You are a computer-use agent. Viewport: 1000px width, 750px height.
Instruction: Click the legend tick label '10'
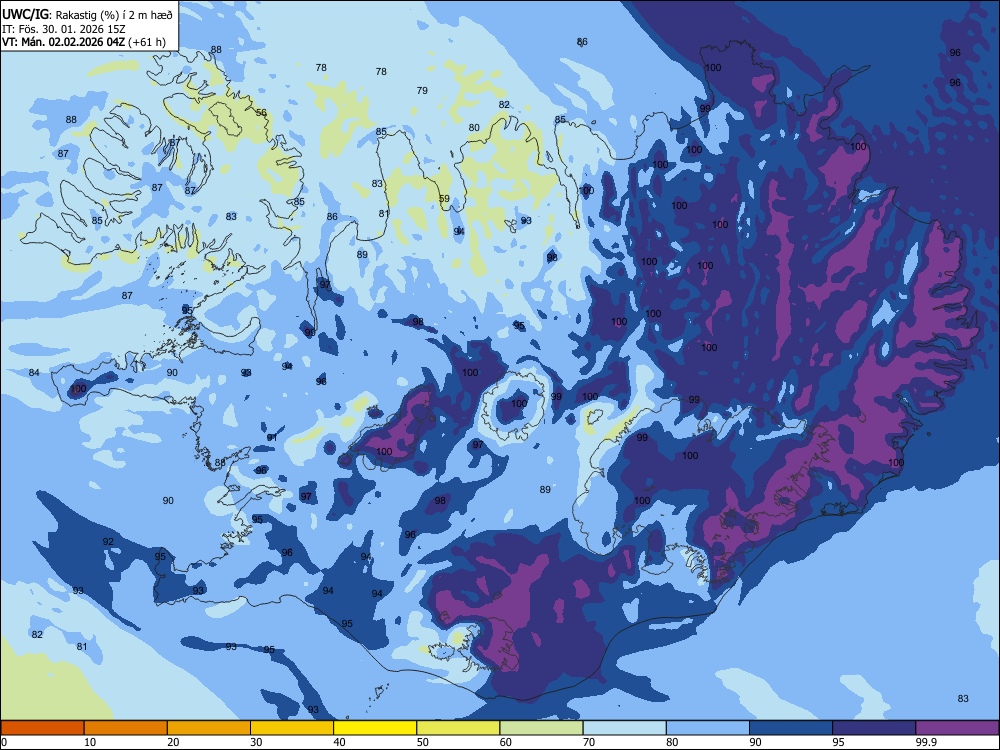coord(90,742)
